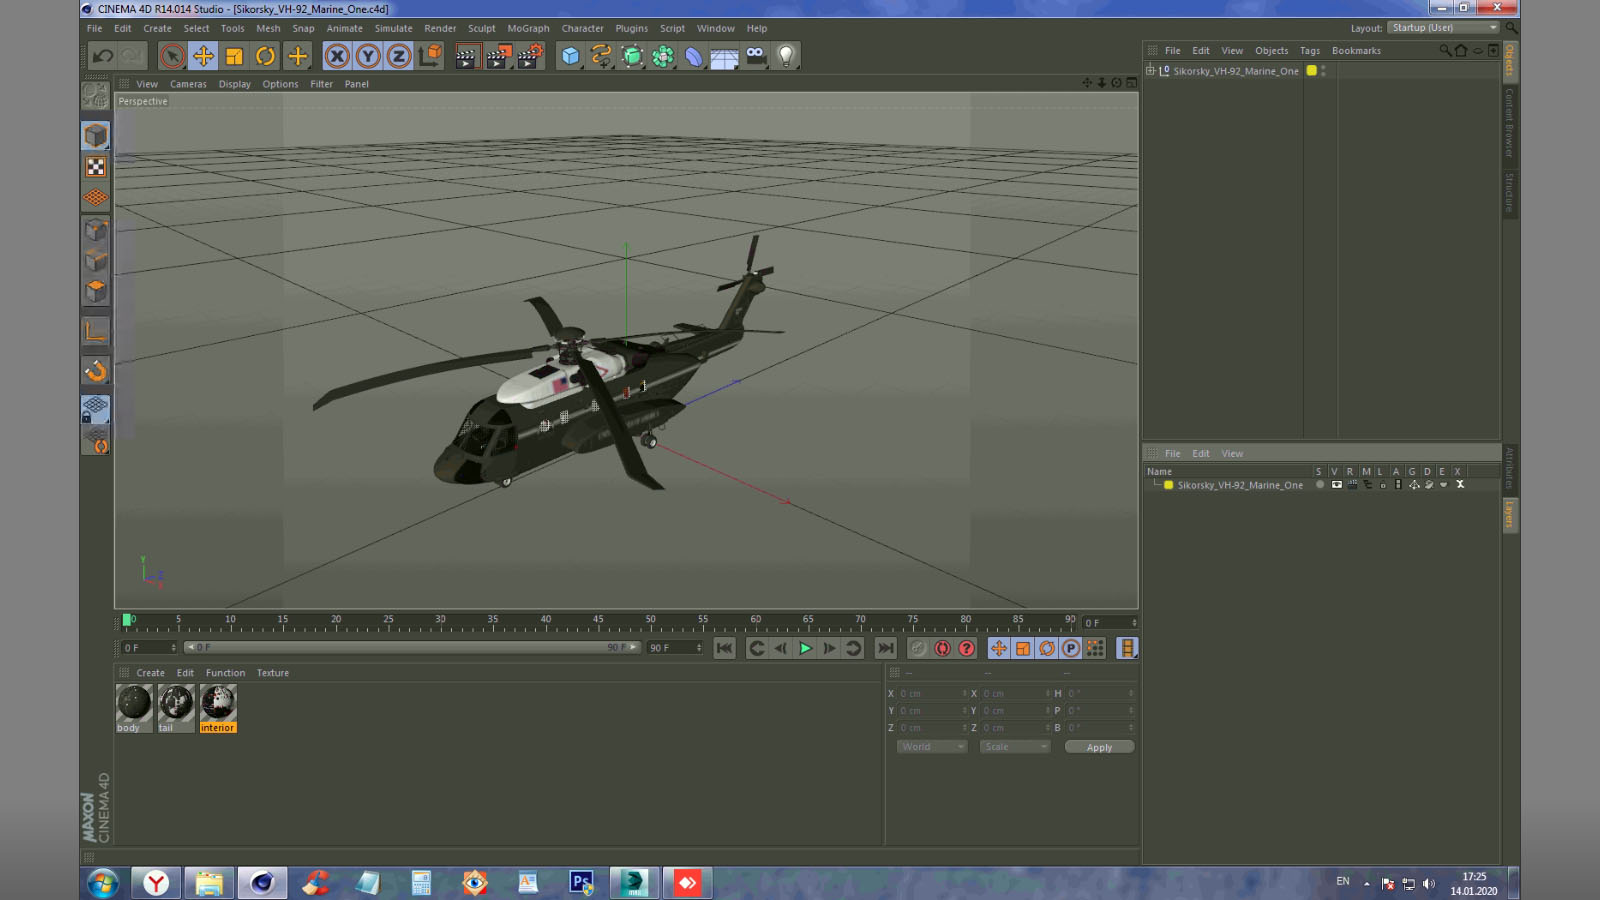1600x900 pixels.
Task: Enable the Axis mode L icon
Action: click(95, 331)
